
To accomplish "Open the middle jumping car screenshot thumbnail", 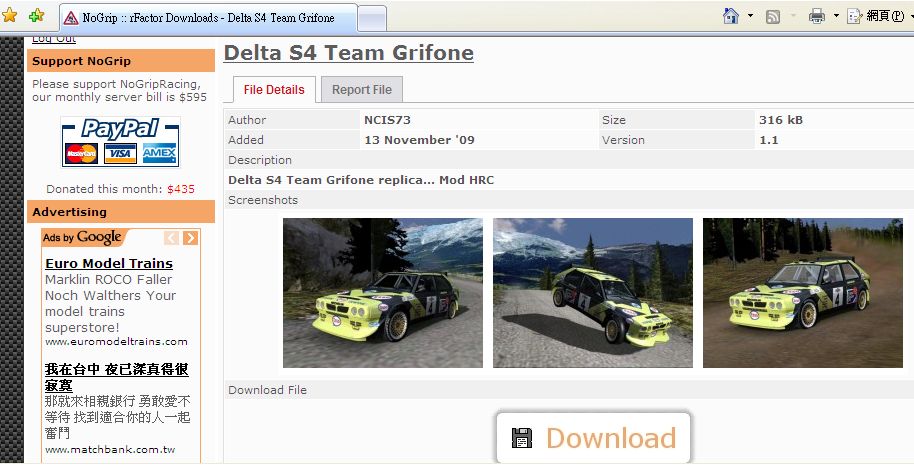I will click(592, 292).
